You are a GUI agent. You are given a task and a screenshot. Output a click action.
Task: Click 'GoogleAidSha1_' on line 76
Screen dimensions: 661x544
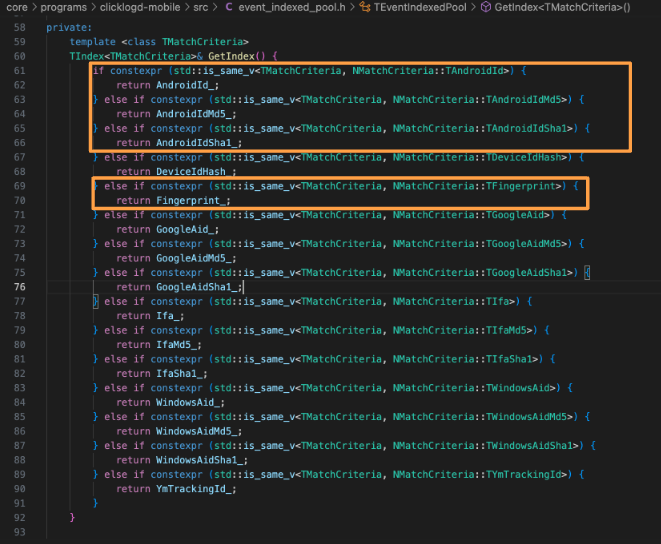197,287
